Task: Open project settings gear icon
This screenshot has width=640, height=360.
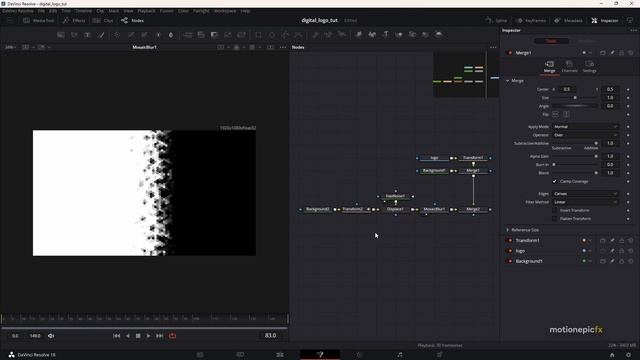Action: [x=629, y=355]
